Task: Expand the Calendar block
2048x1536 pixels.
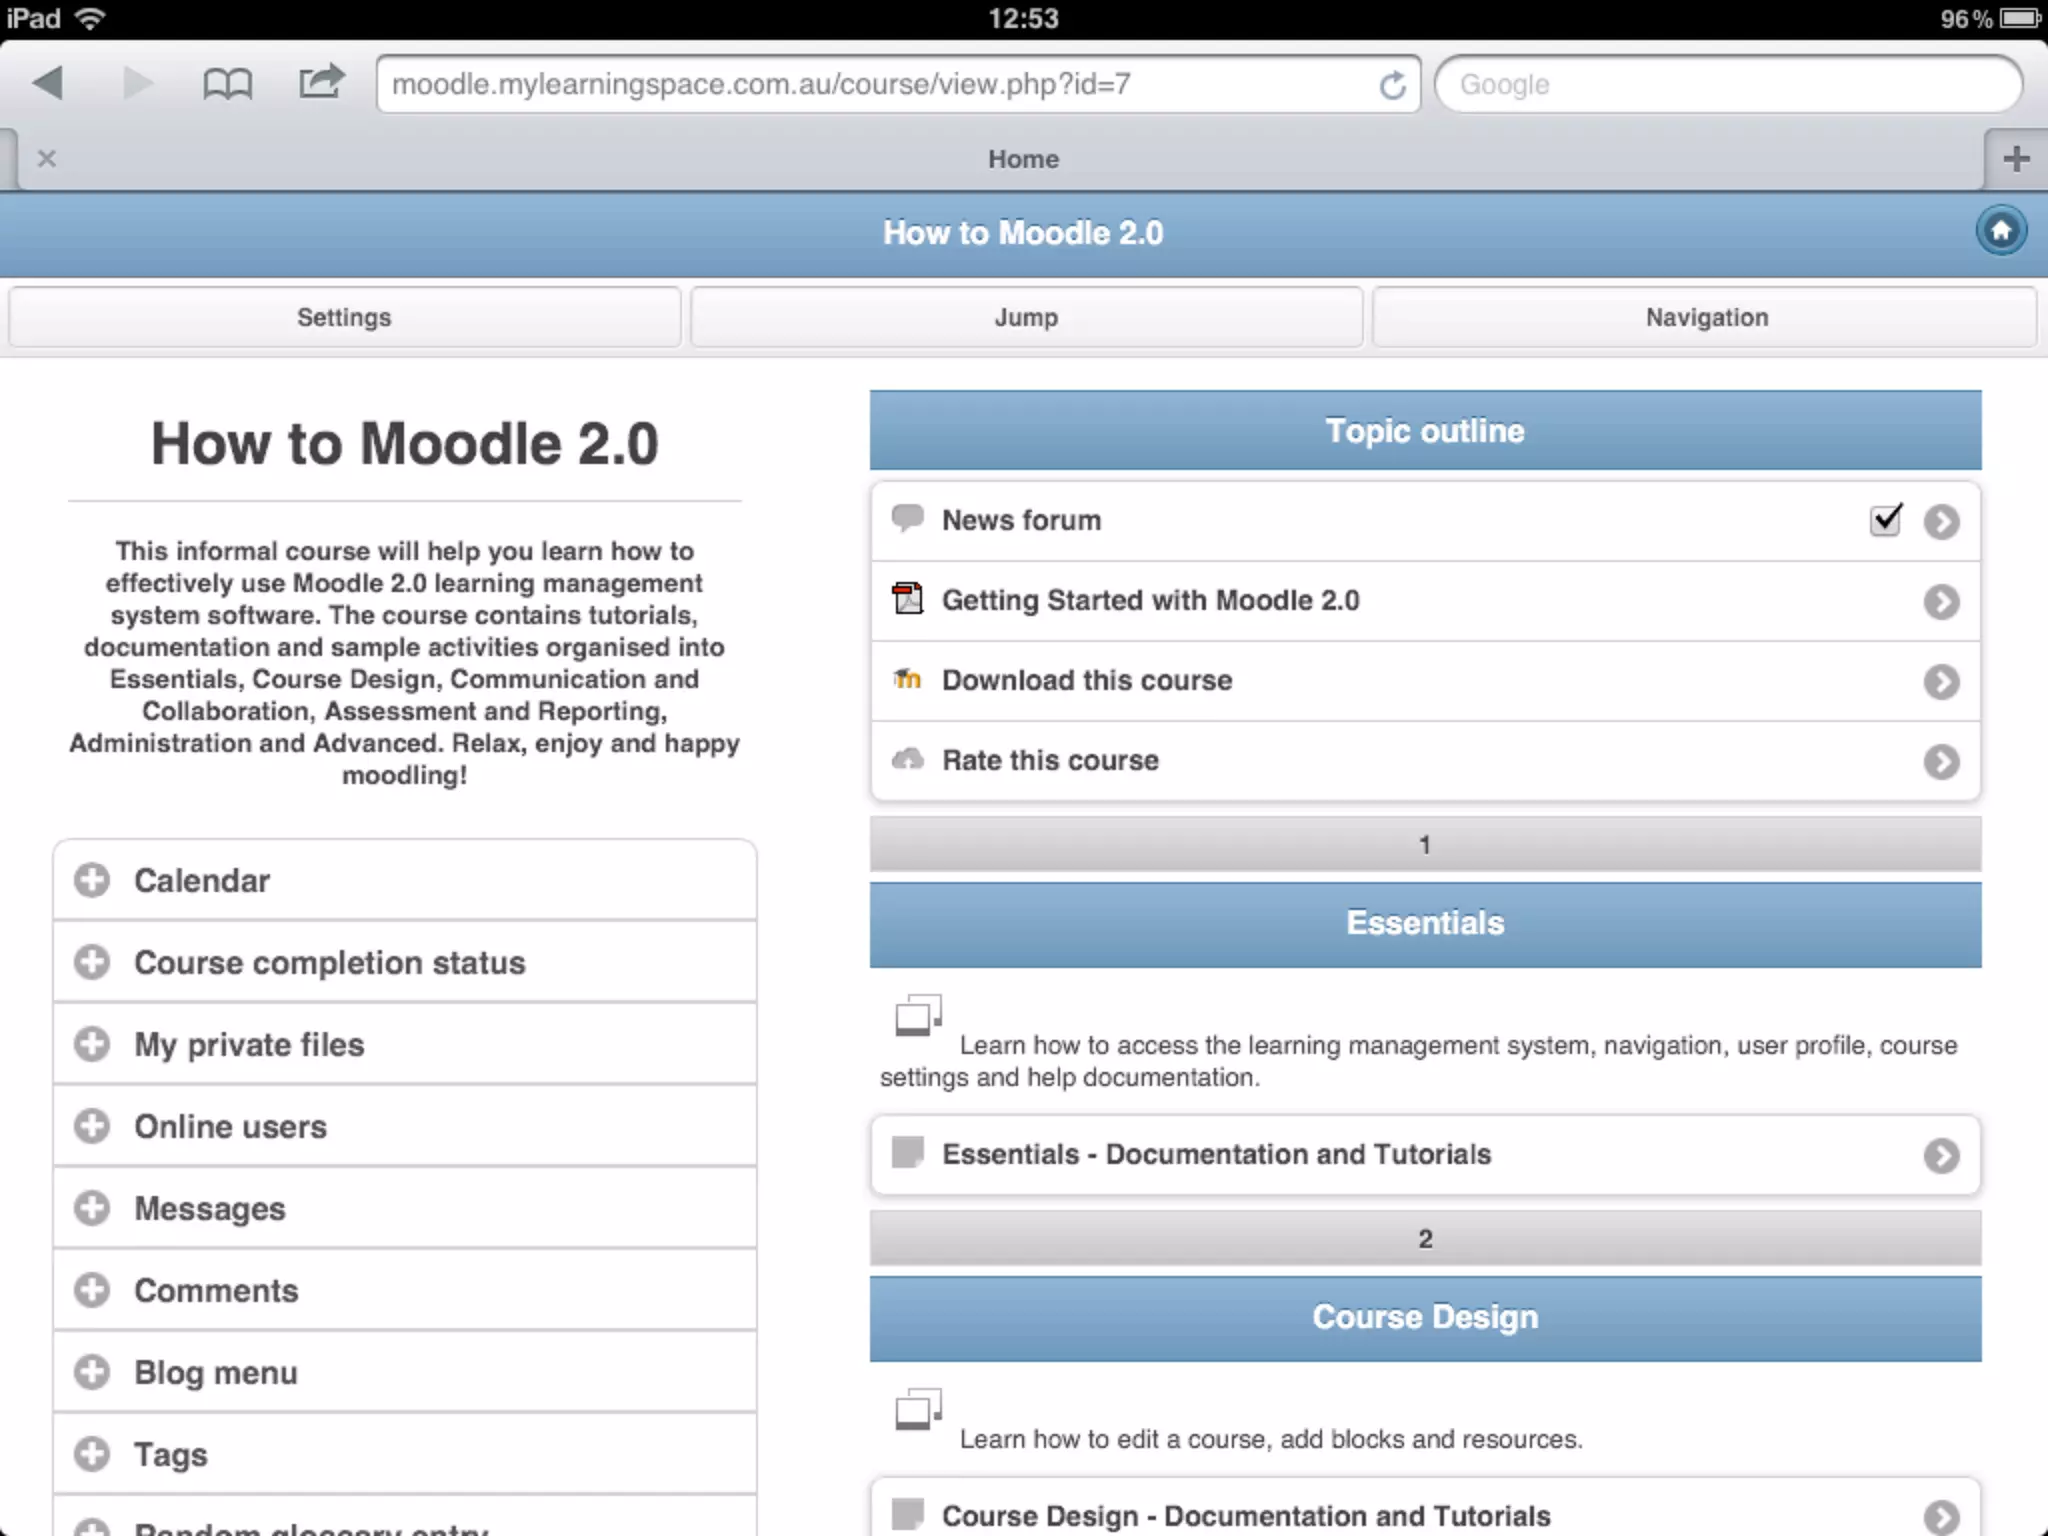Action: (x=92, y=880)
